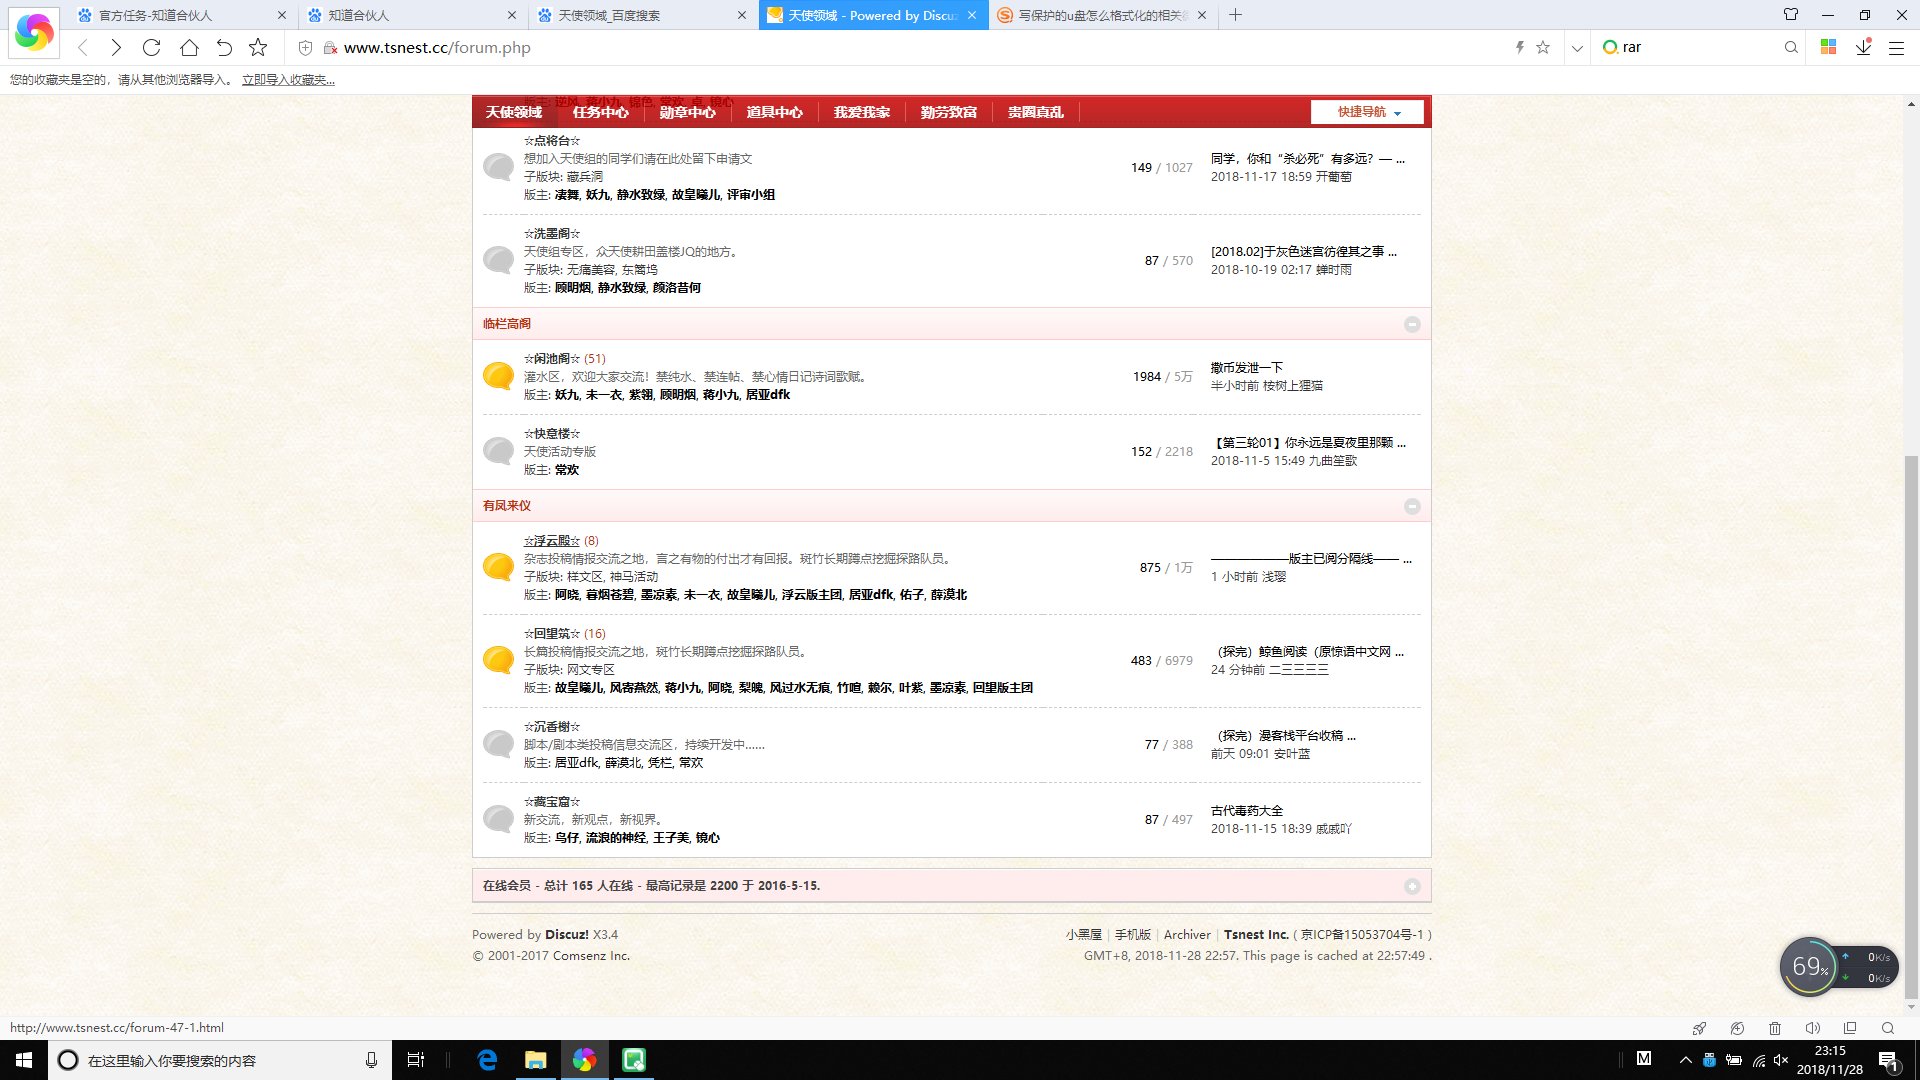The height and width of the screenshot is (1080, 1920).
Task: Click the colorful apps grid icon
Action: (1828, 47)
